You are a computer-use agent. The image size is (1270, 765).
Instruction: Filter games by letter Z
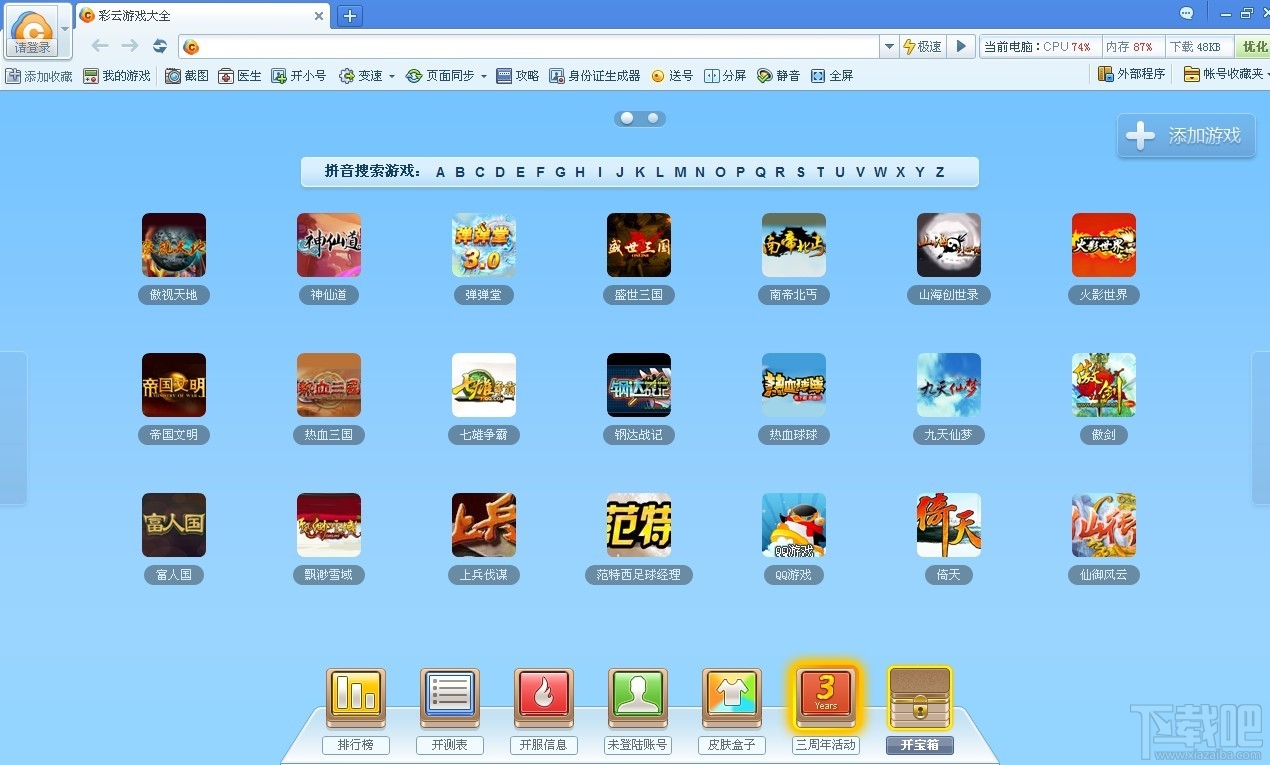pos(940,172)
